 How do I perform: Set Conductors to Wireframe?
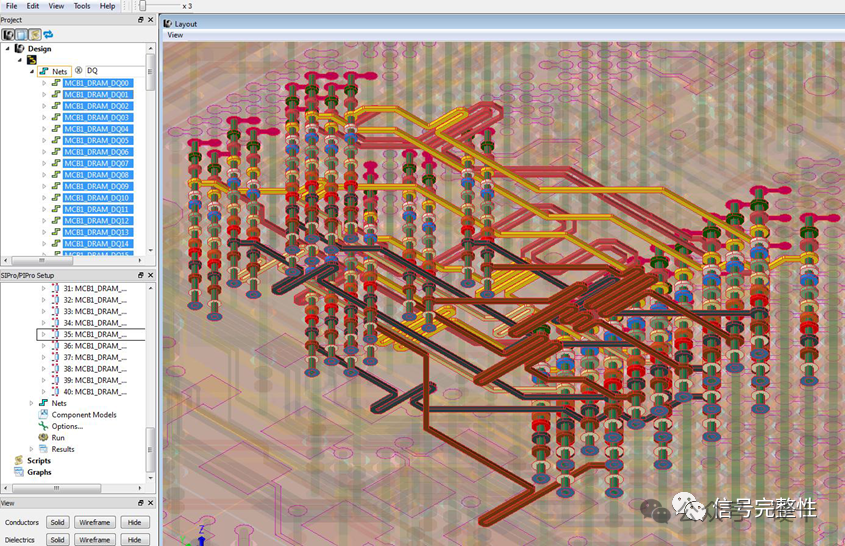(95, 522)
